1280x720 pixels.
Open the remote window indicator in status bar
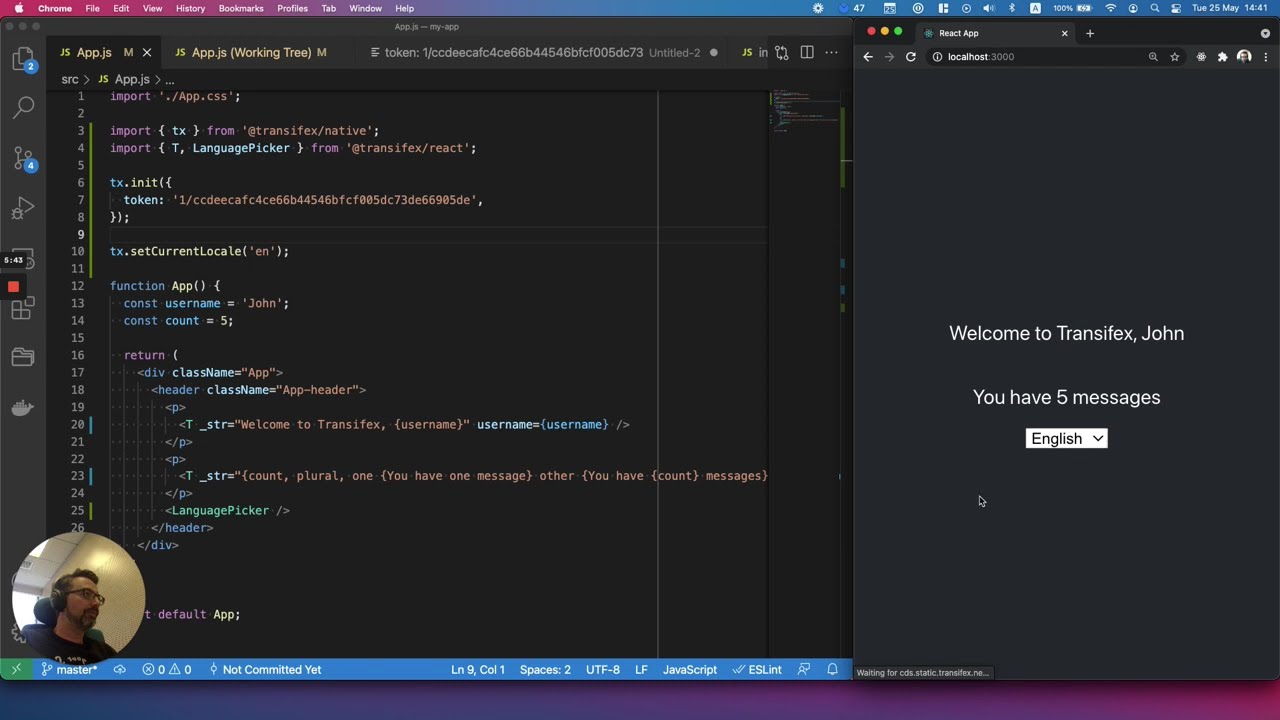(x=16, y=669)
